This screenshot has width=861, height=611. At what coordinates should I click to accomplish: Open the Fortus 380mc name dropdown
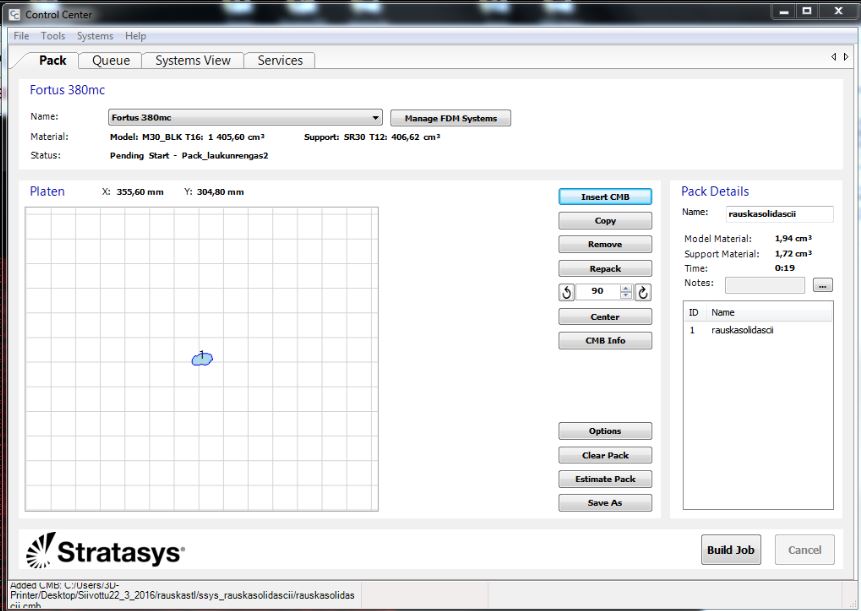(245, 117)
